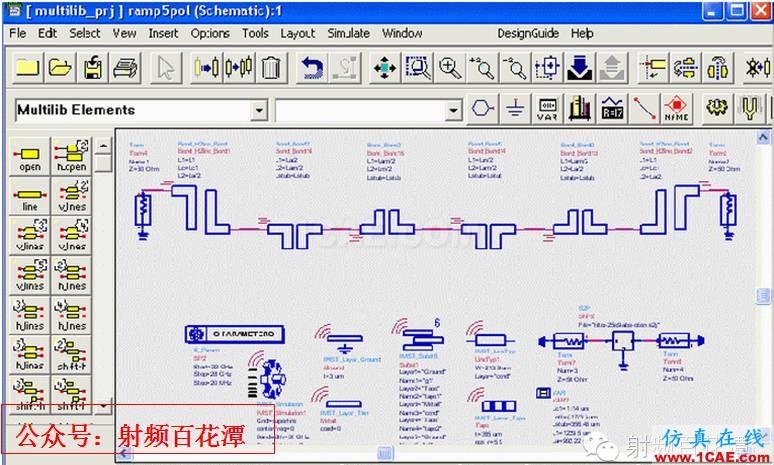Click inside the component name input field

click(x=360, y=110)
